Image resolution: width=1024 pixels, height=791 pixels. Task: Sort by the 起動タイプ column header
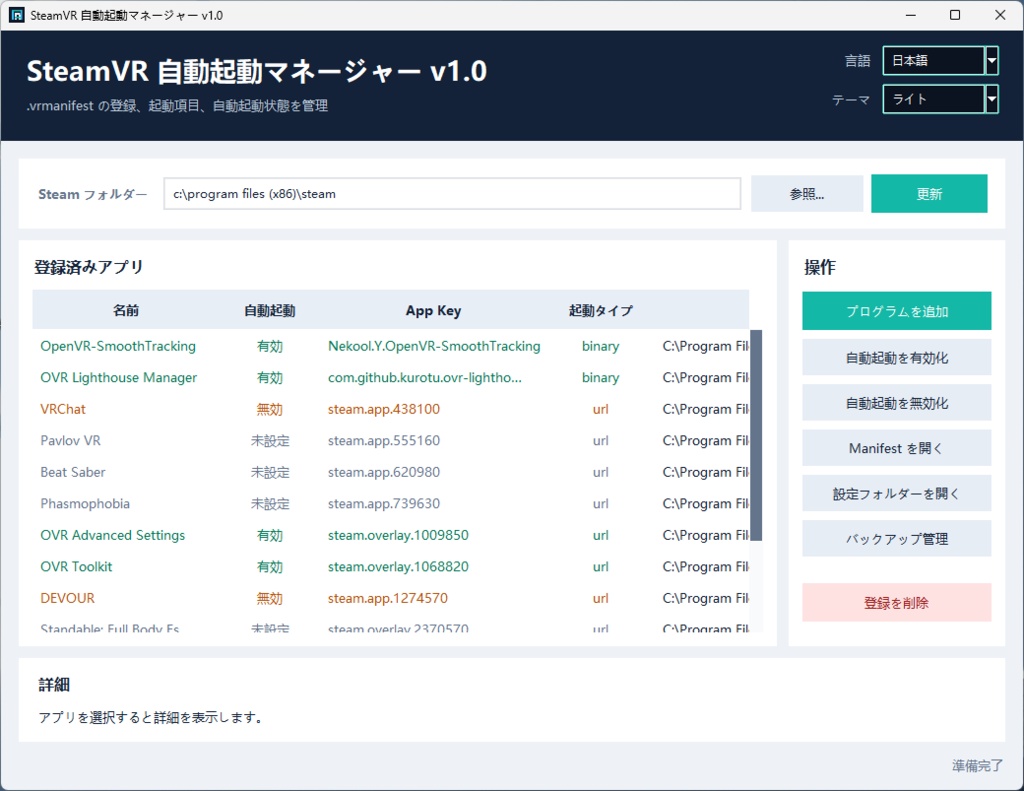[x=601, y=311]
